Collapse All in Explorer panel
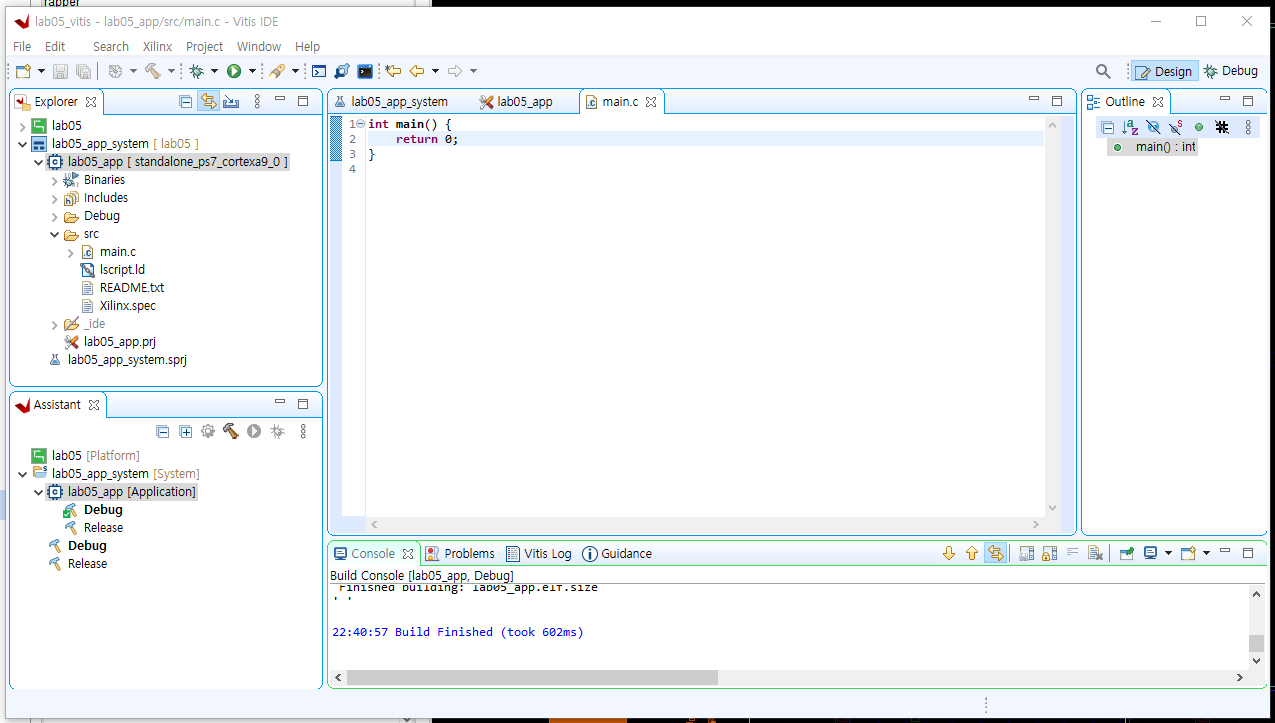 click(185, 101)
